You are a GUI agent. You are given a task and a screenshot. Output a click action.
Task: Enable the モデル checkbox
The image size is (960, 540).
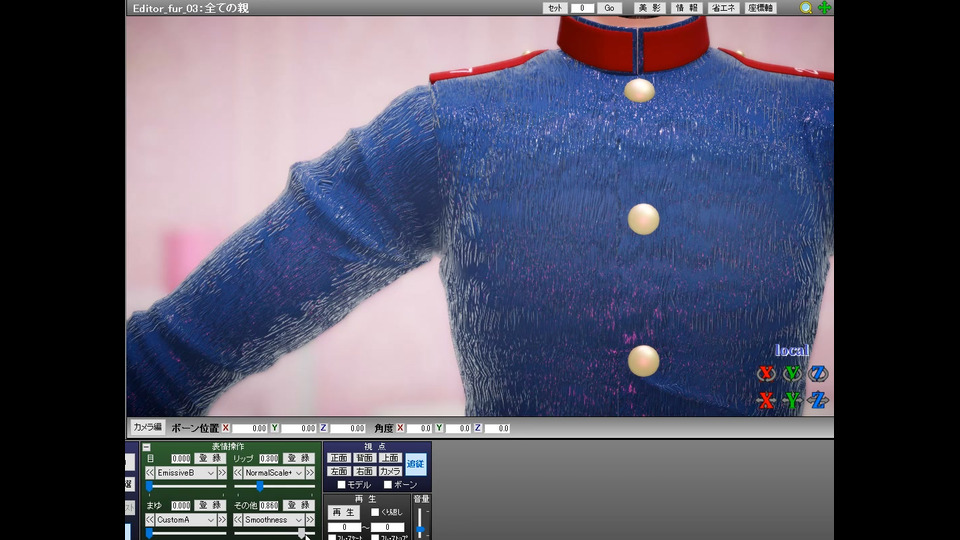pyautogui.click(x=342, y=485)
